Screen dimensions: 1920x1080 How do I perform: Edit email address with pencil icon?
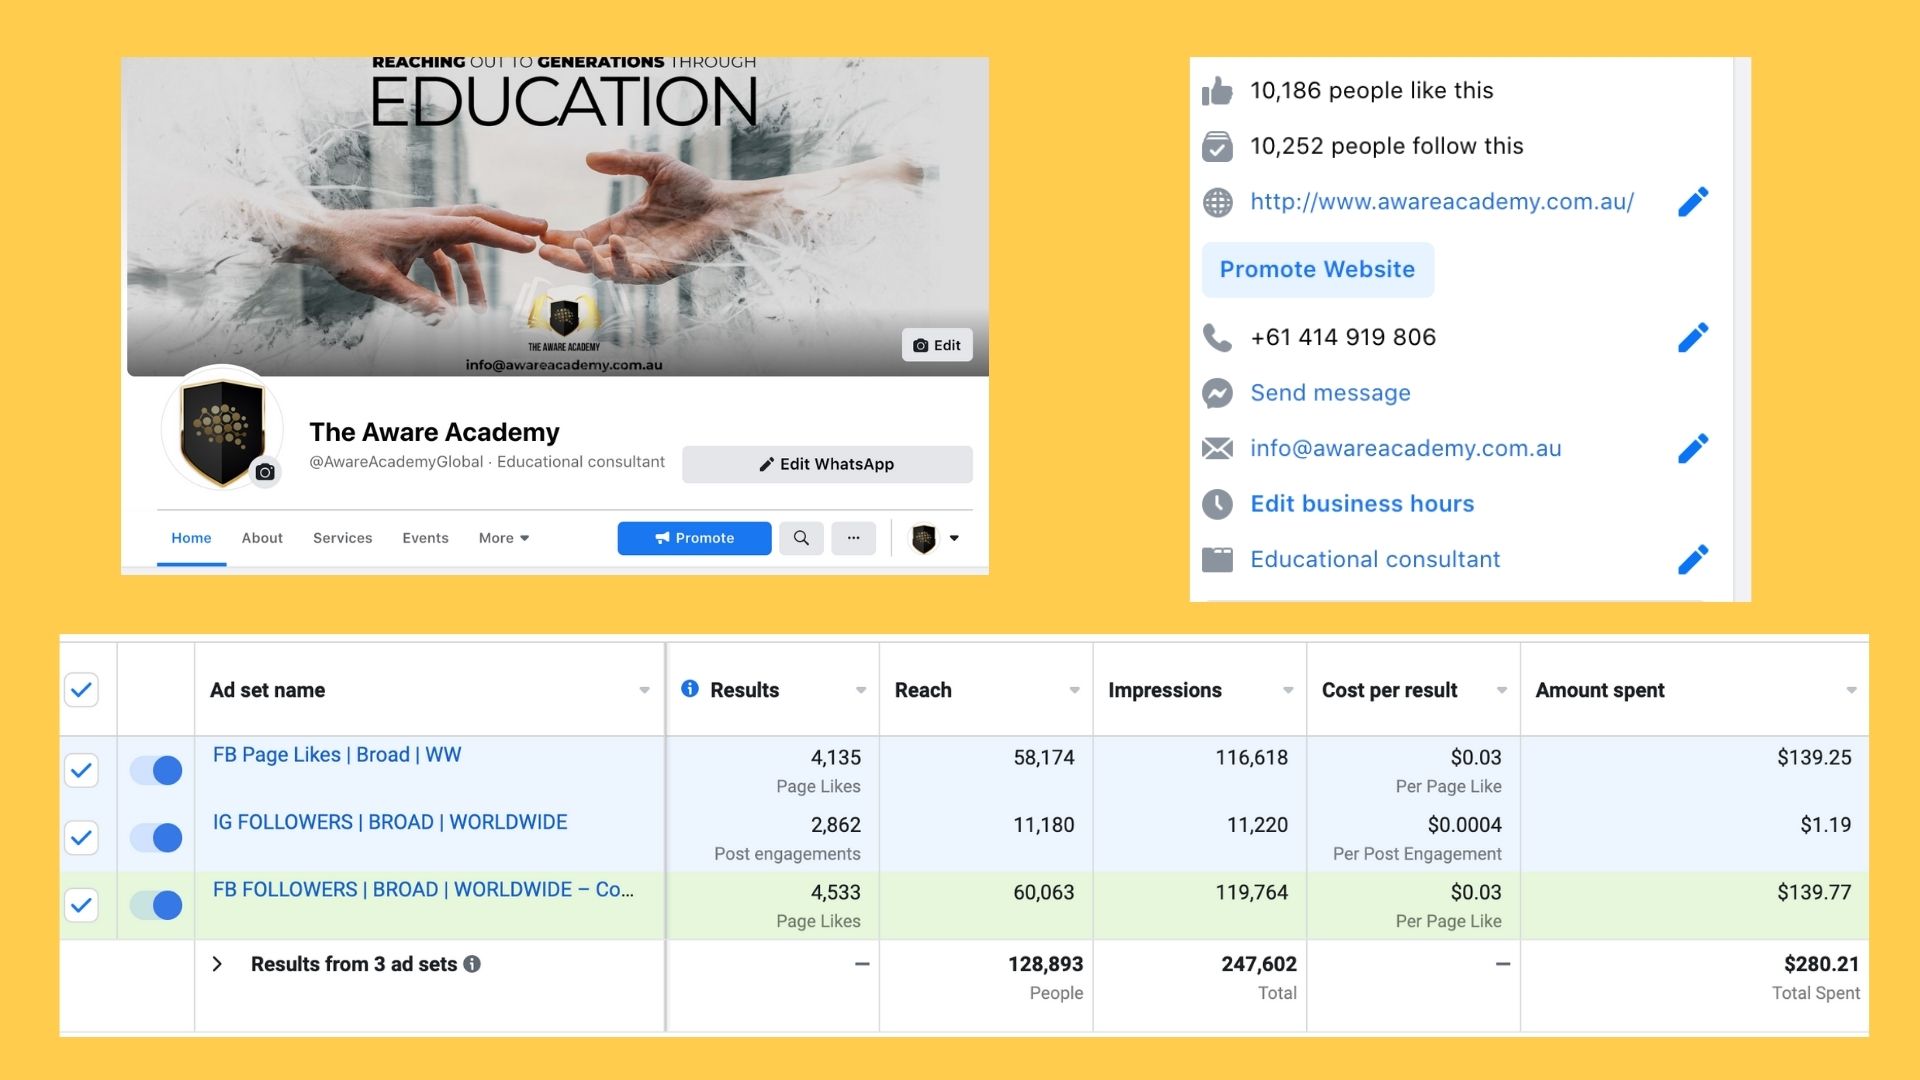pos(1693,448)
